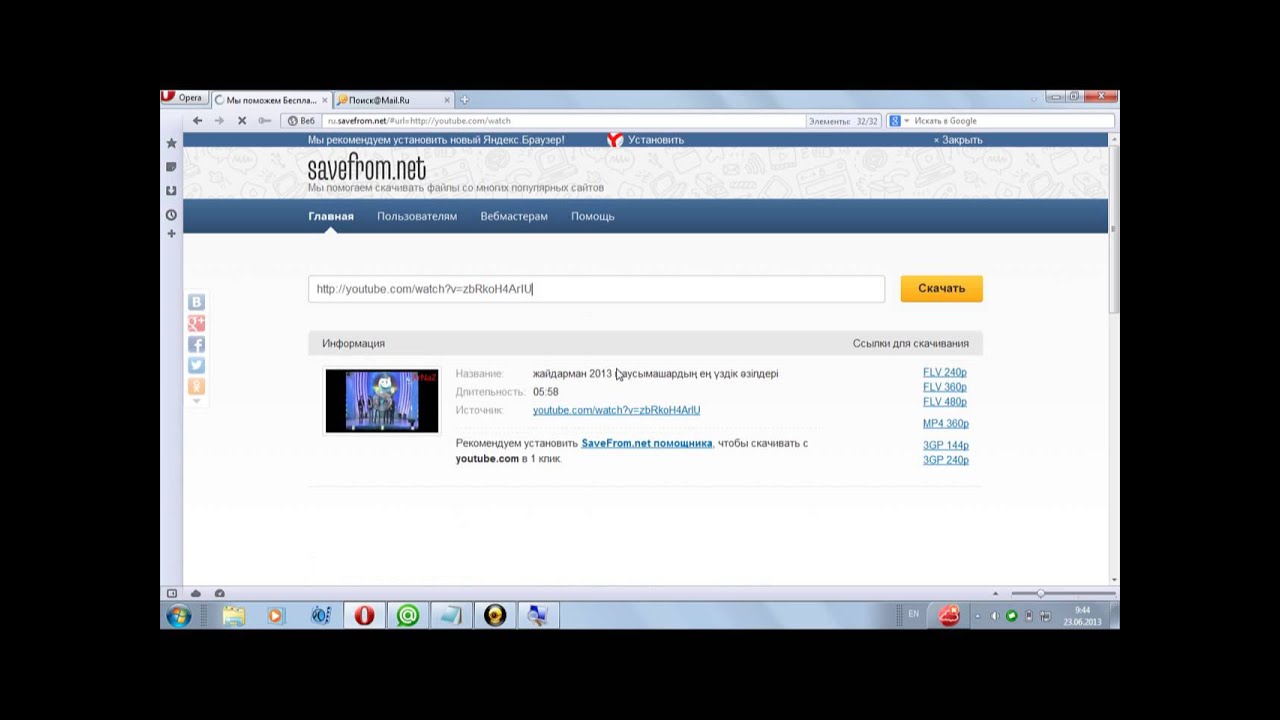
Task: Go forward with the browser forward arrow
Action: tap(219, 121)
